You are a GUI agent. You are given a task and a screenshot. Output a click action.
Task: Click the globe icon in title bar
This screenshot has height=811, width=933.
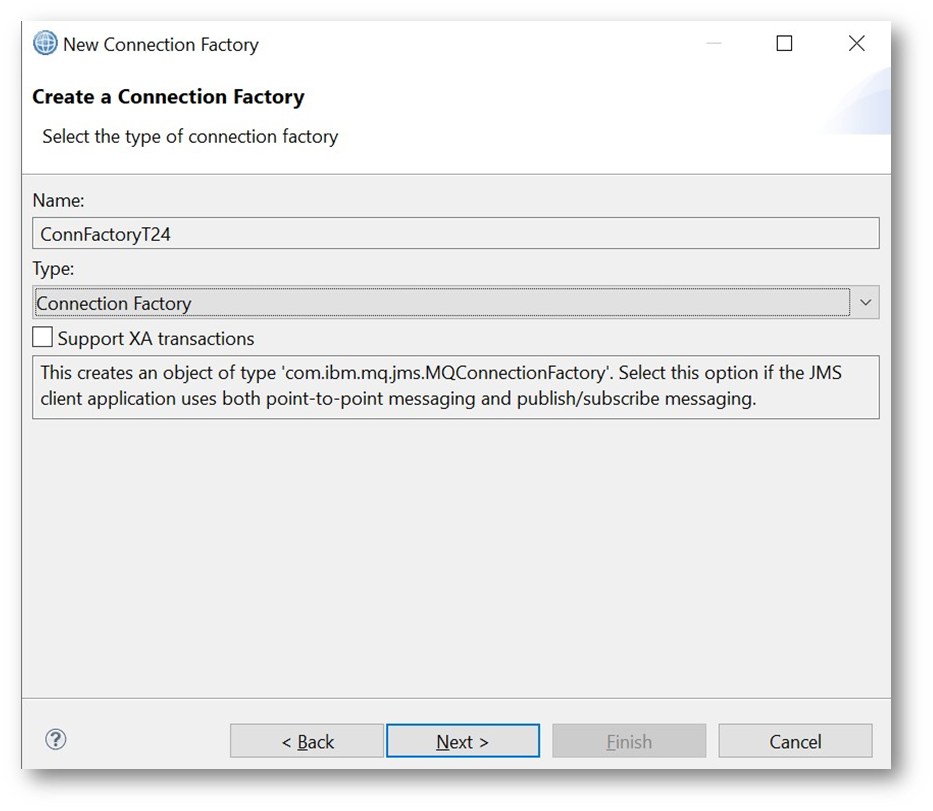coord(45,44)
